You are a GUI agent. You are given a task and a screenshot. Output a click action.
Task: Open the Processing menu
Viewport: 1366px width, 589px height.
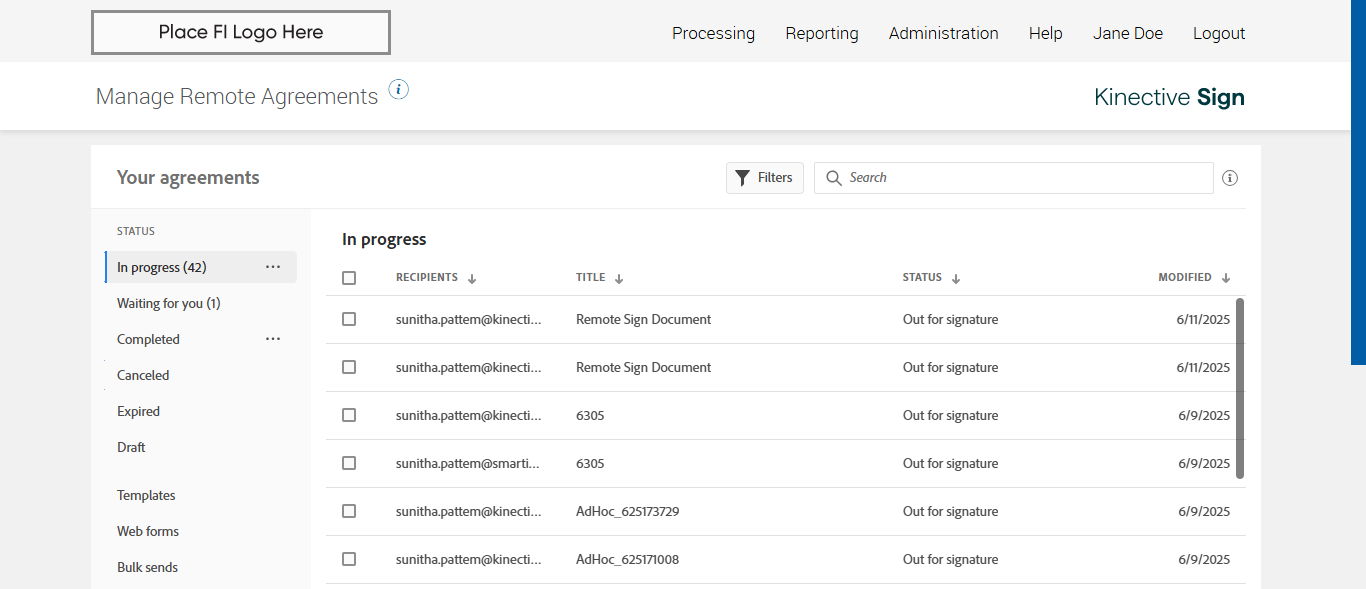coord(713,33)
